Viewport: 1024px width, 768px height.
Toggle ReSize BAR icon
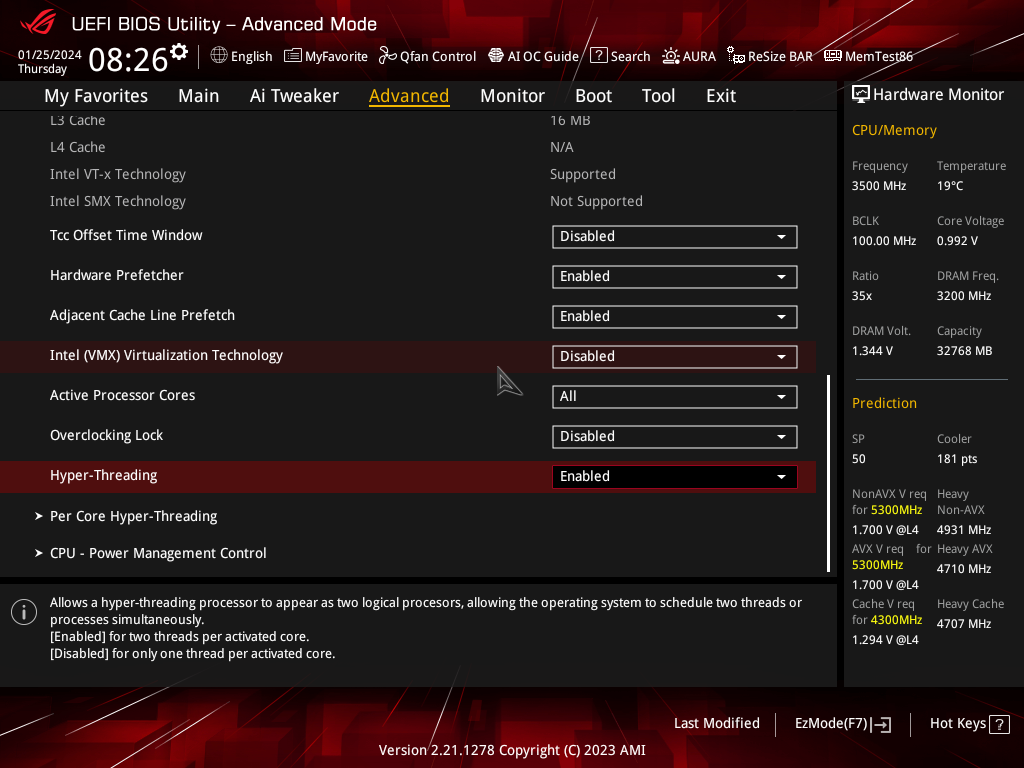(736, 56)
